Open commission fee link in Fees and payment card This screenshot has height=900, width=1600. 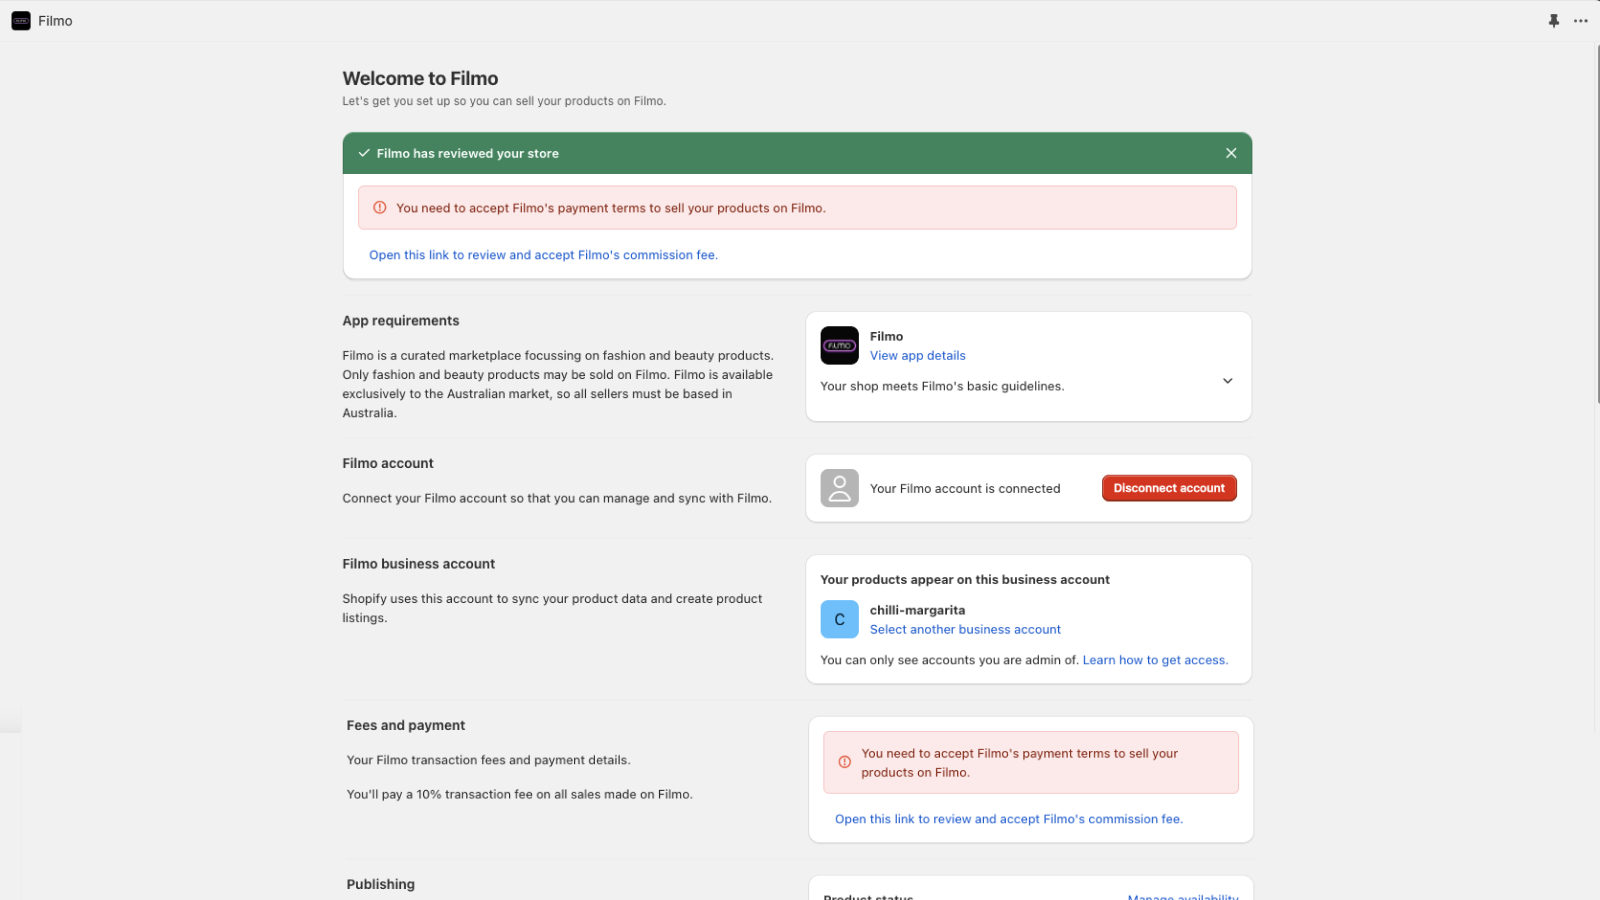[1009, 819]
